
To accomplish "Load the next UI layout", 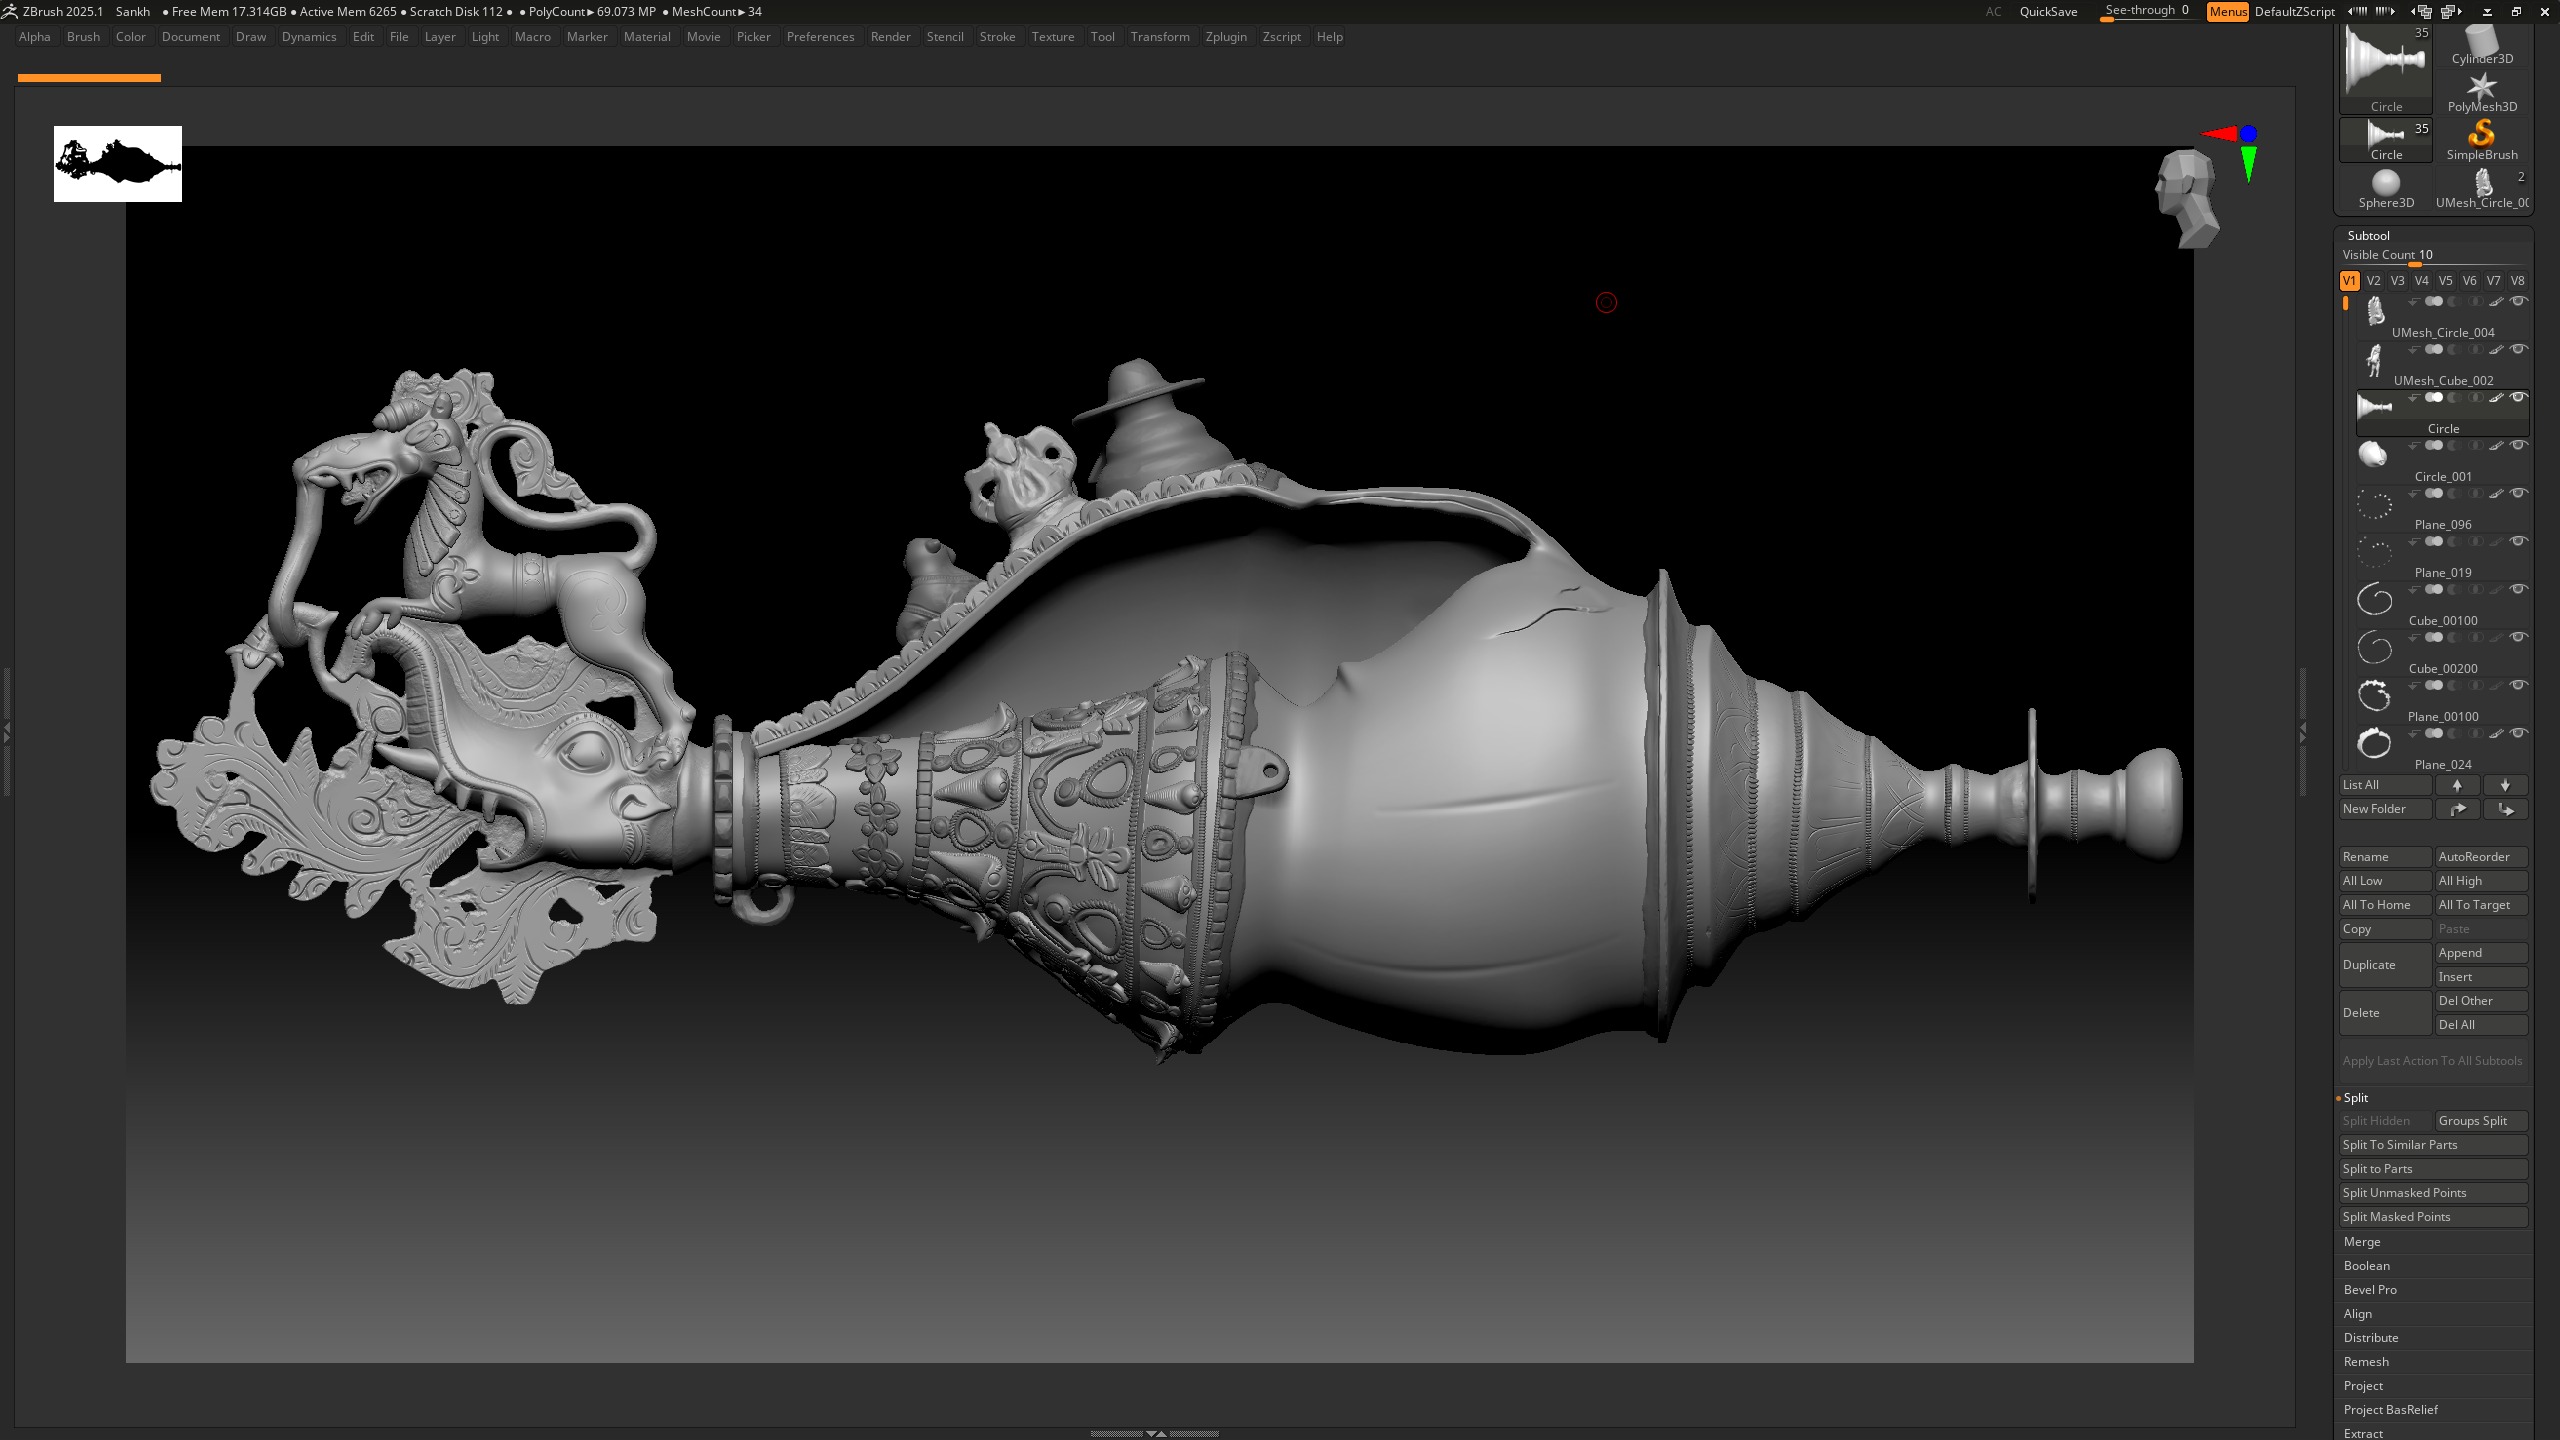I will tap(2451, 11).
